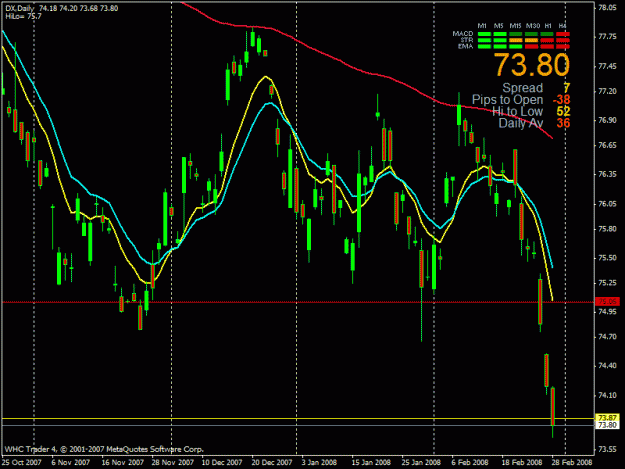Click the 28 Feb 2008 date label
The image size is (625, 469).
click(x=572, y=462)
